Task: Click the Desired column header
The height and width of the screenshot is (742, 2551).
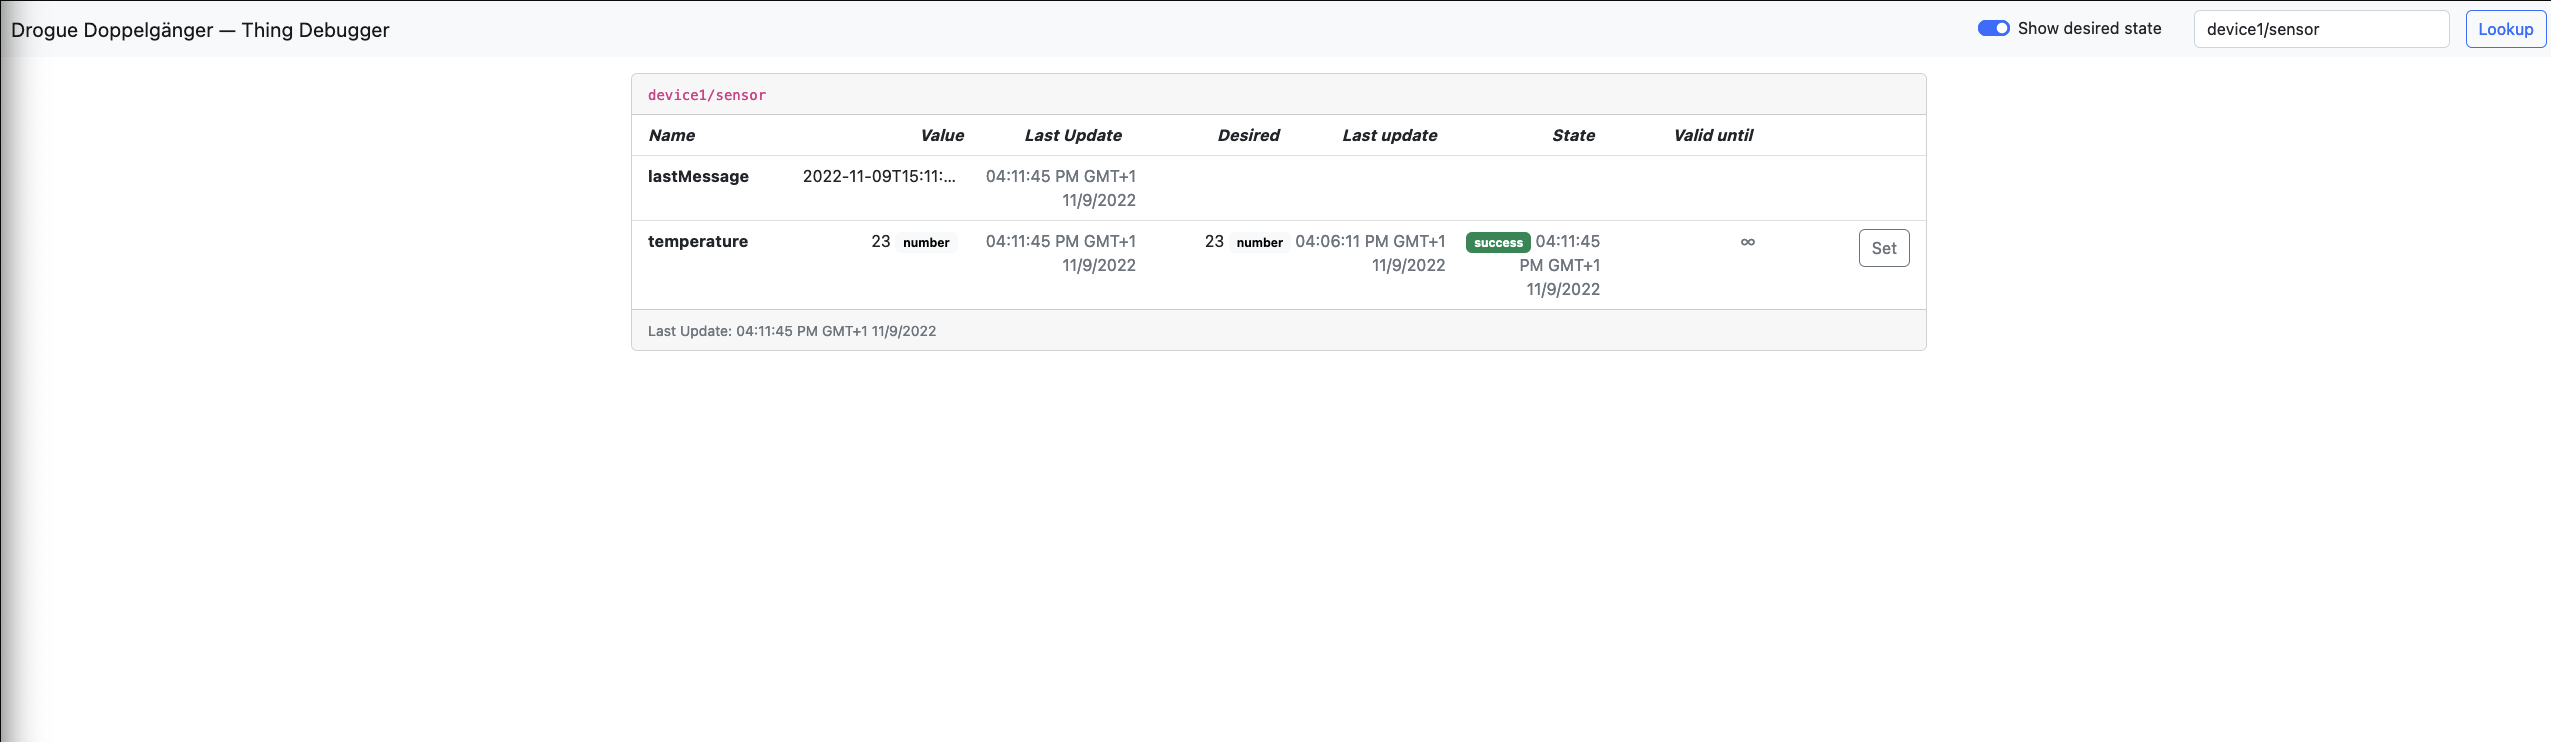Action: 1248,135
